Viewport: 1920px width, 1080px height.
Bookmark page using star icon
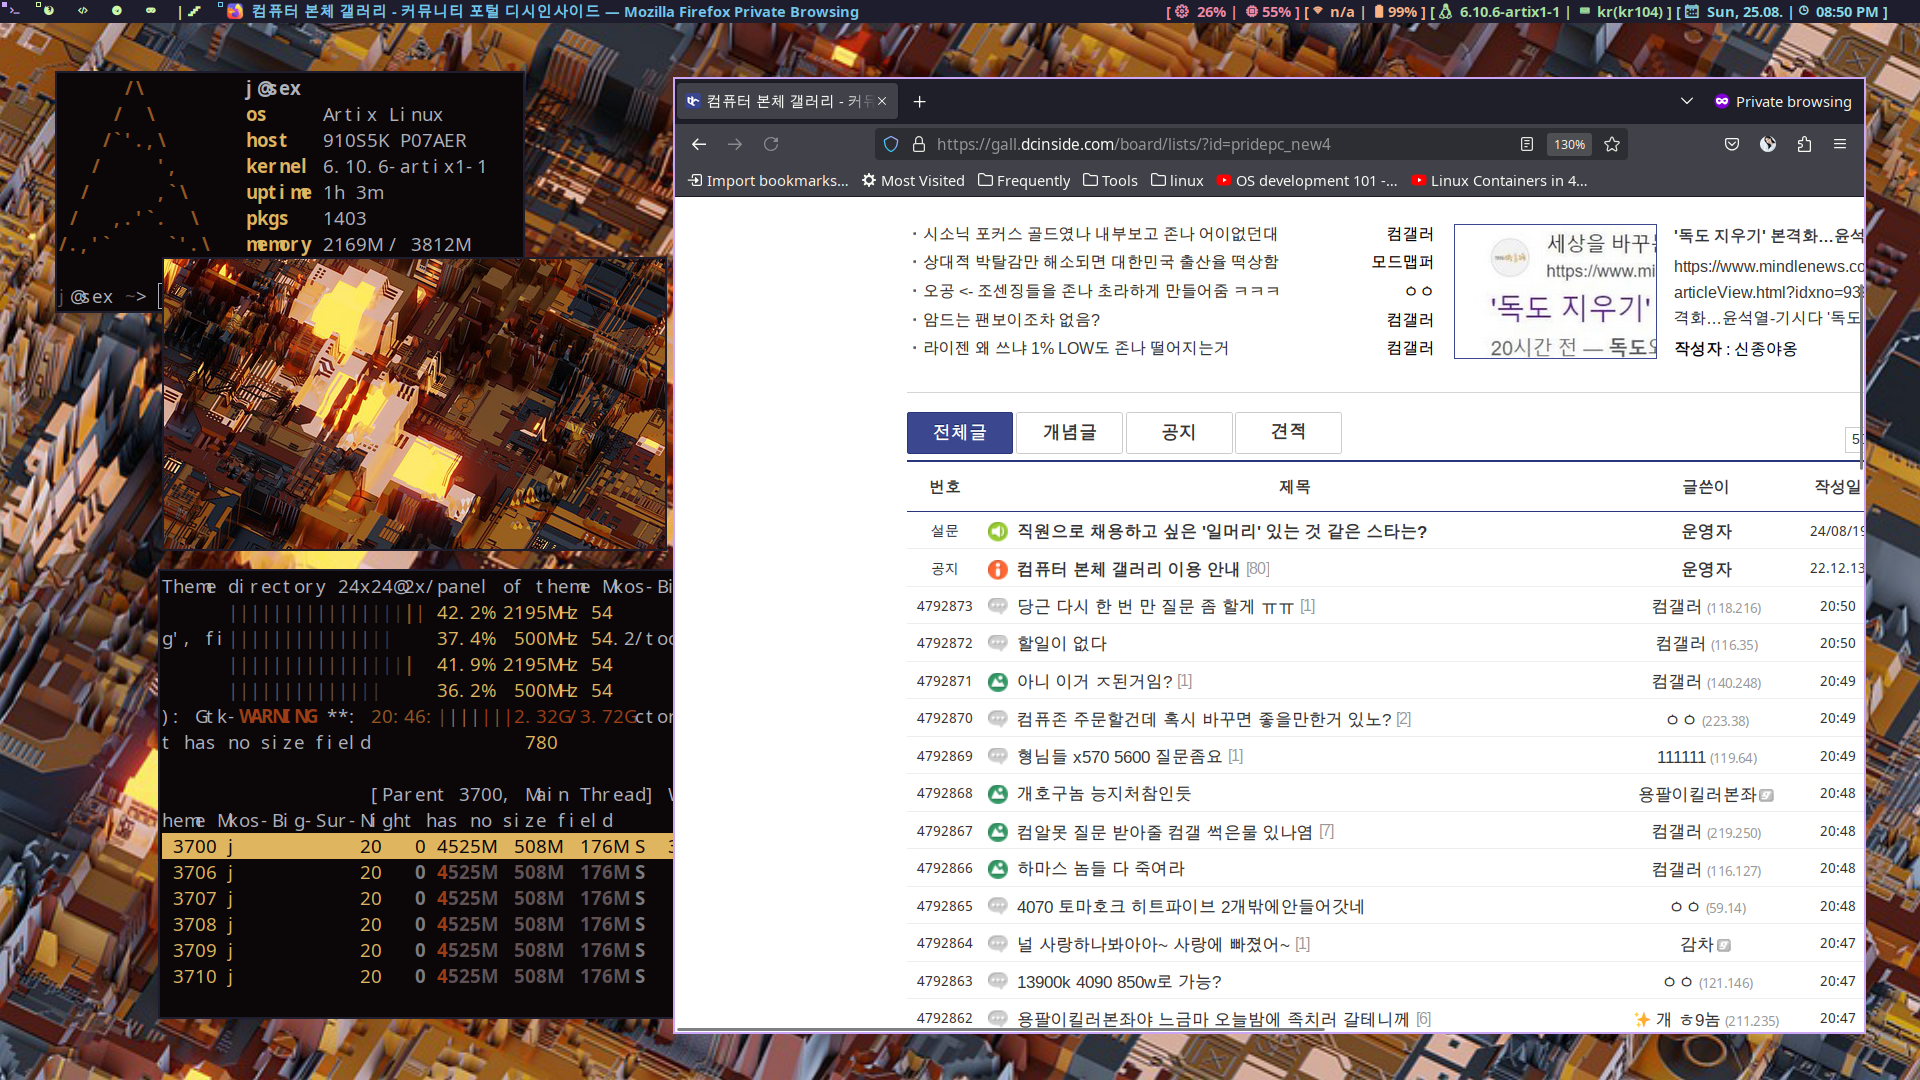pyautogui.click(x=1612, y=144)
